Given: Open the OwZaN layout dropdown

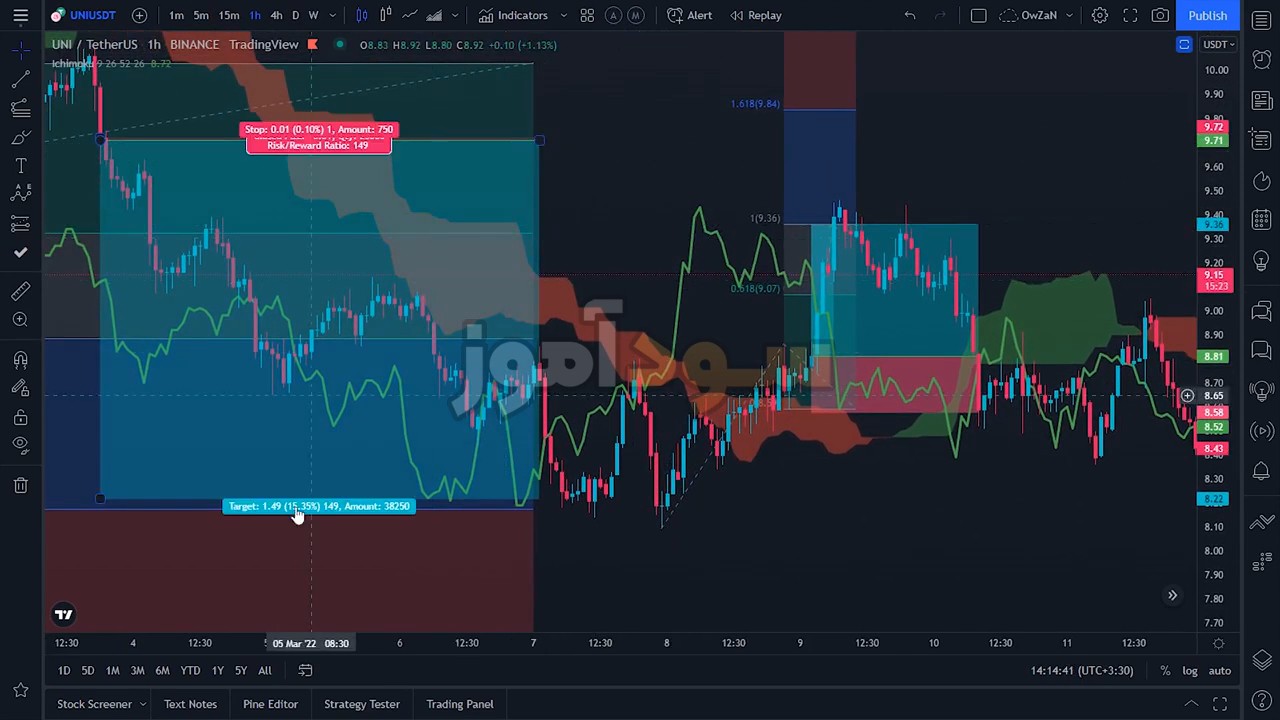Looking at the screenshot, I should pos(1038,15).
